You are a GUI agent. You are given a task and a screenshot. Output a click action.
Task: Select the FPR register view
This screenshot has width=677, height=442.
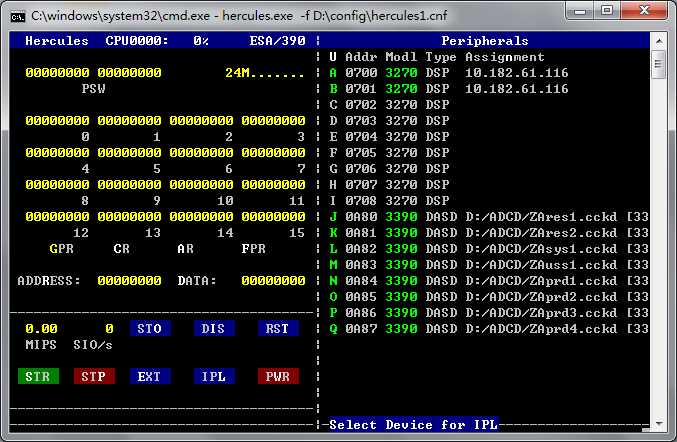pyautogui.click(x=254, y=249)
